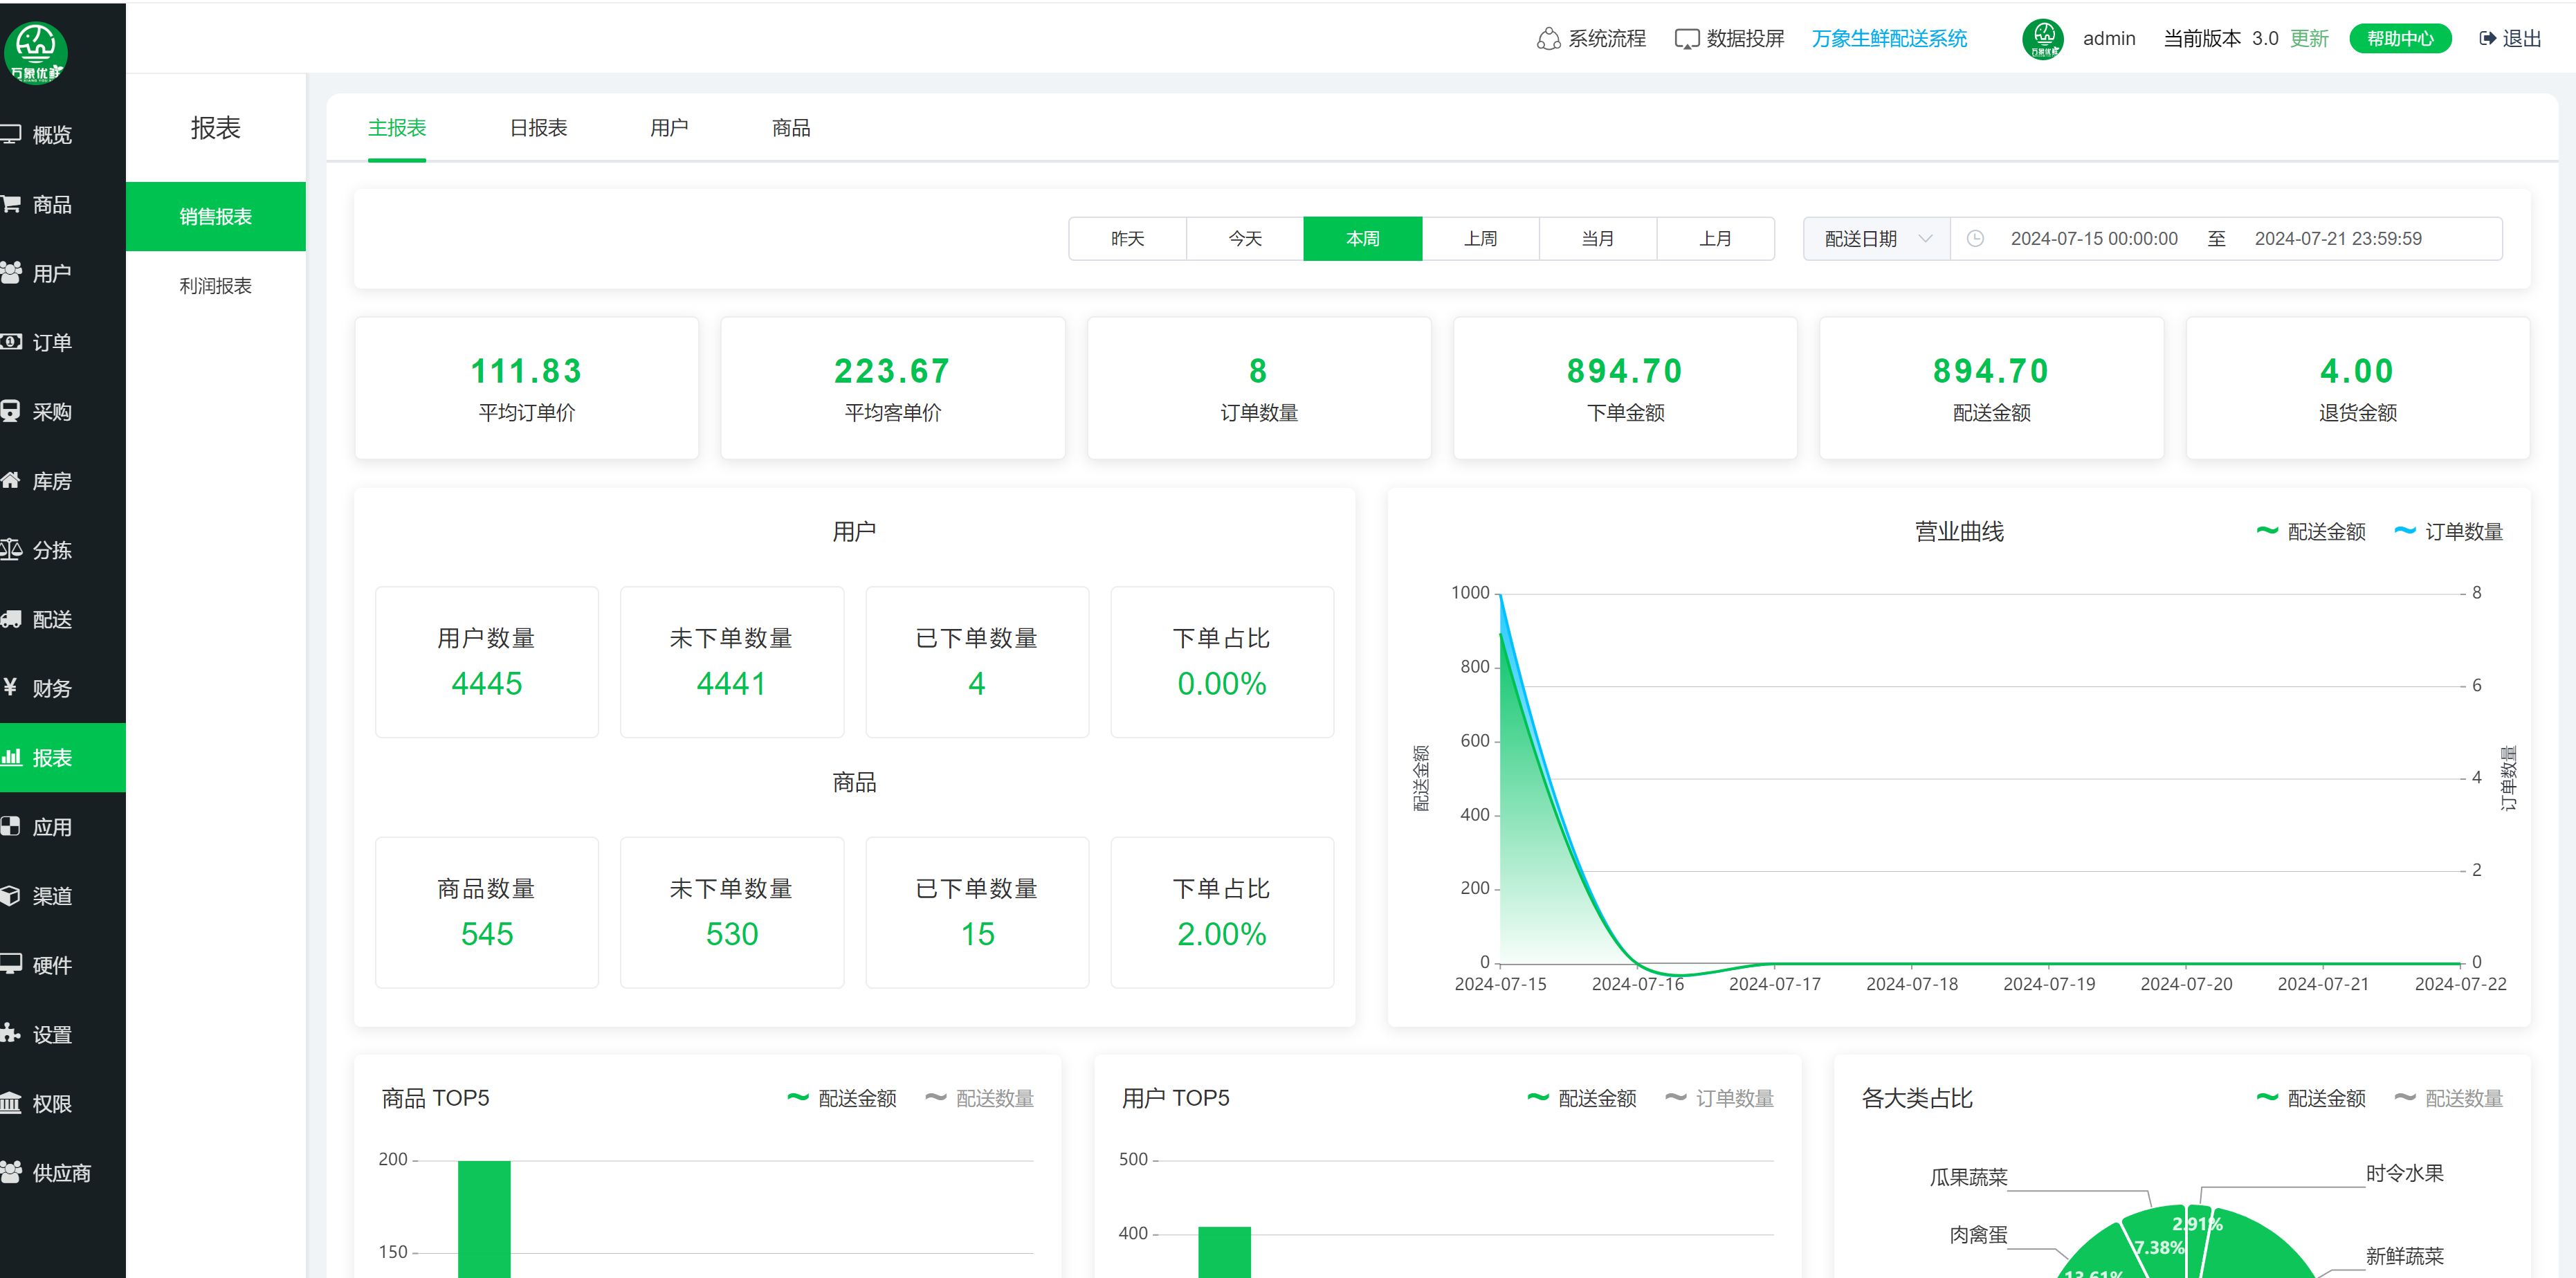Click the 万象优鲜 logo in the sidebar
2576x1278 pixels.
pos(36,52)
